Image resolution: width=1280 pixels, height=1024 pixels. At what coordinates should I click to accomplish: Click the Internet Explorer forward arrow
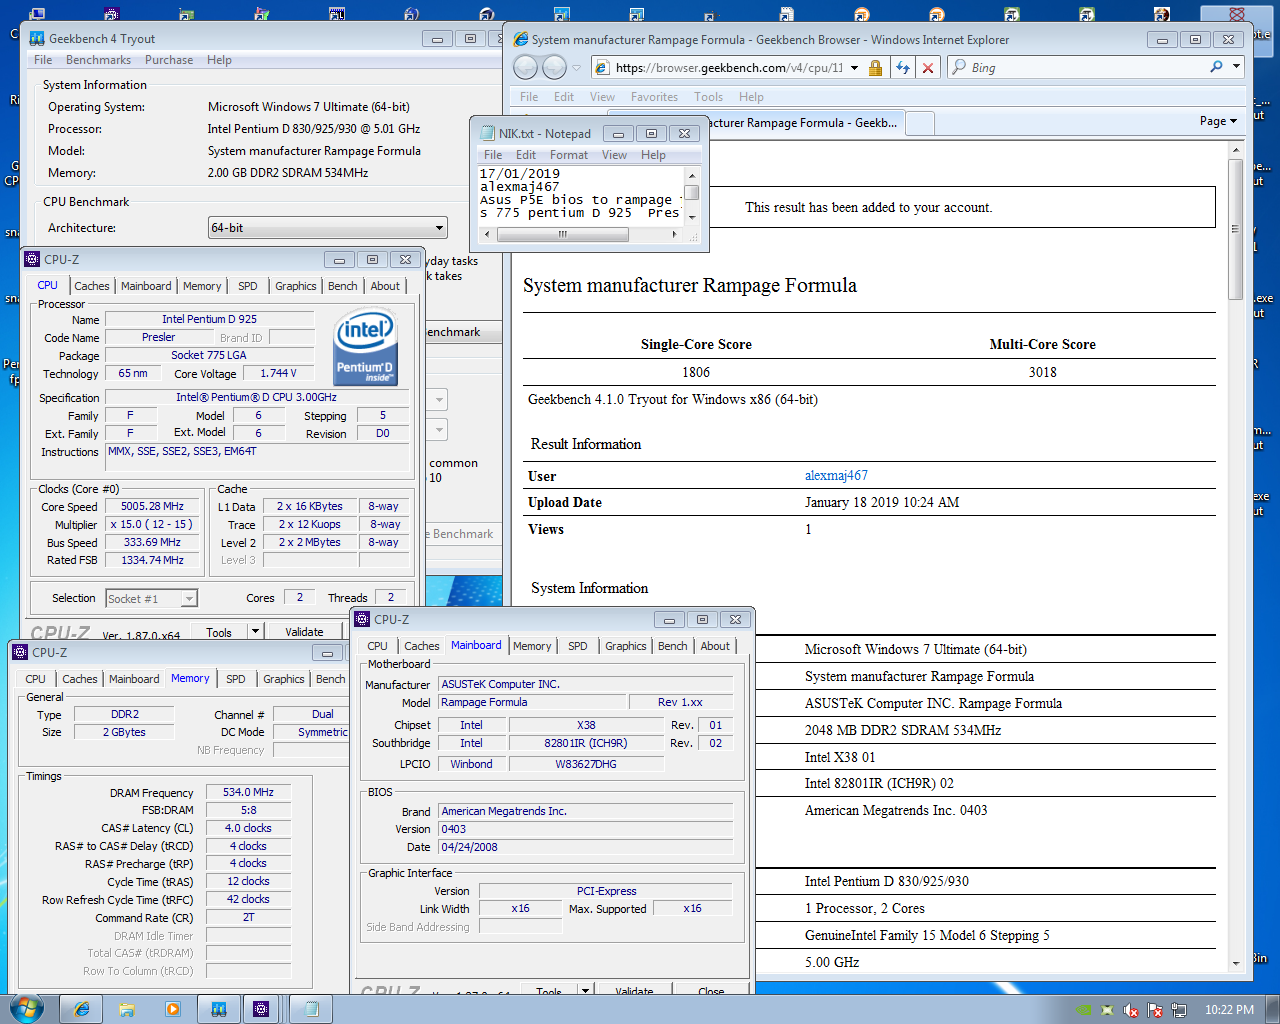(x=554, y=67)
